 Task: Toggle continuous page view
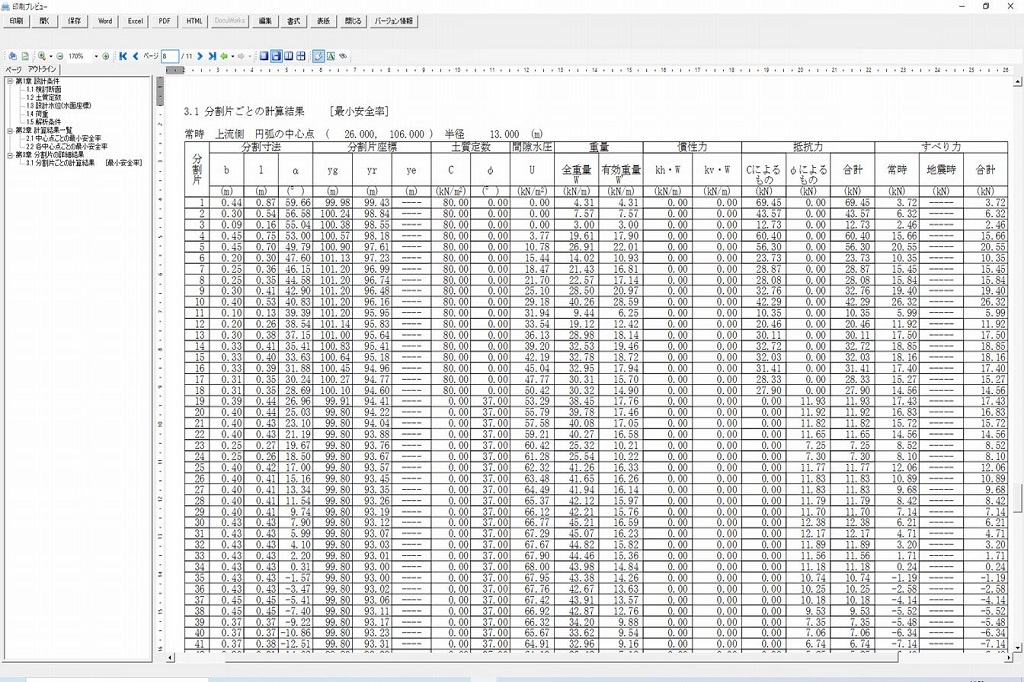point(276,56)
